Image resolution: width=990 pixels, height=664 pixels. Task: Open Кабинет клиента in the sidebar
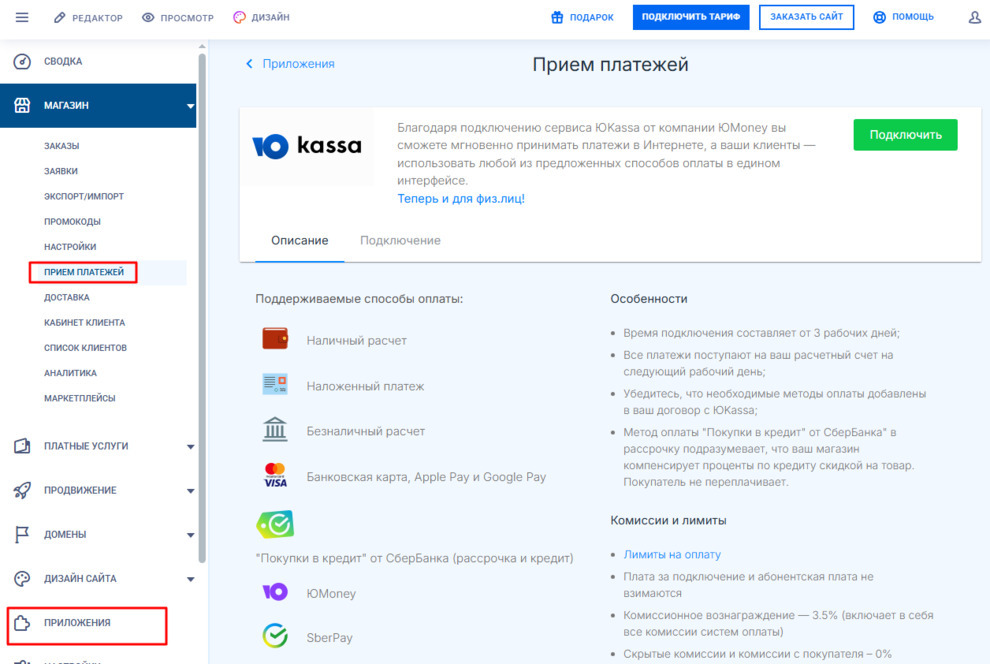(85, 323)
